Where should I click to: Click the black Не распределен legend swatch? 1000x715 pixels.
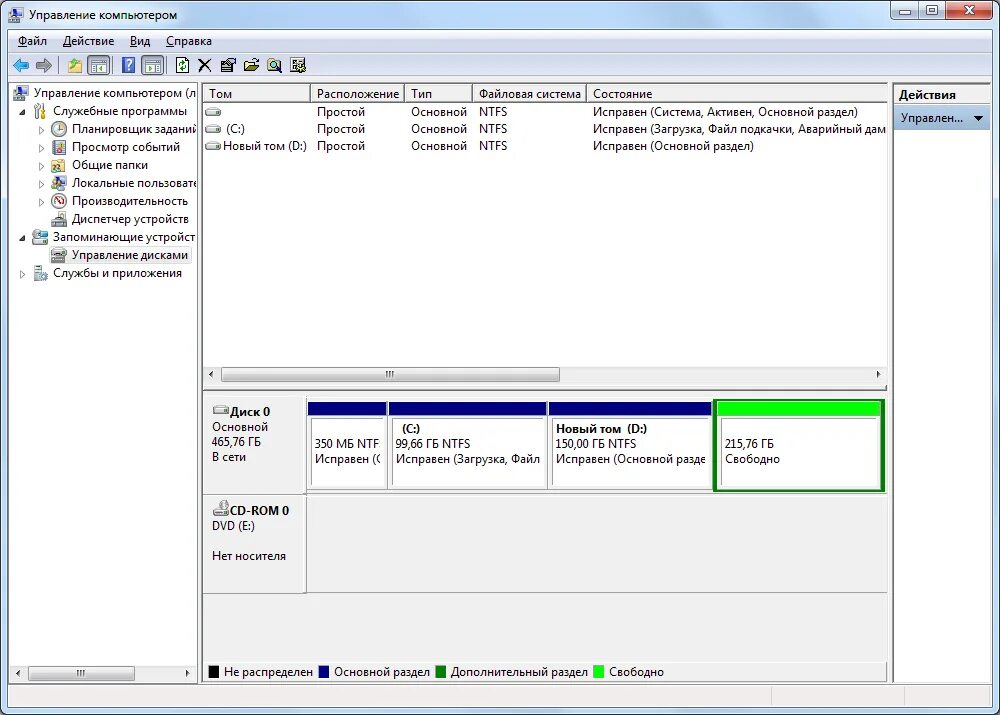point(214,672)
